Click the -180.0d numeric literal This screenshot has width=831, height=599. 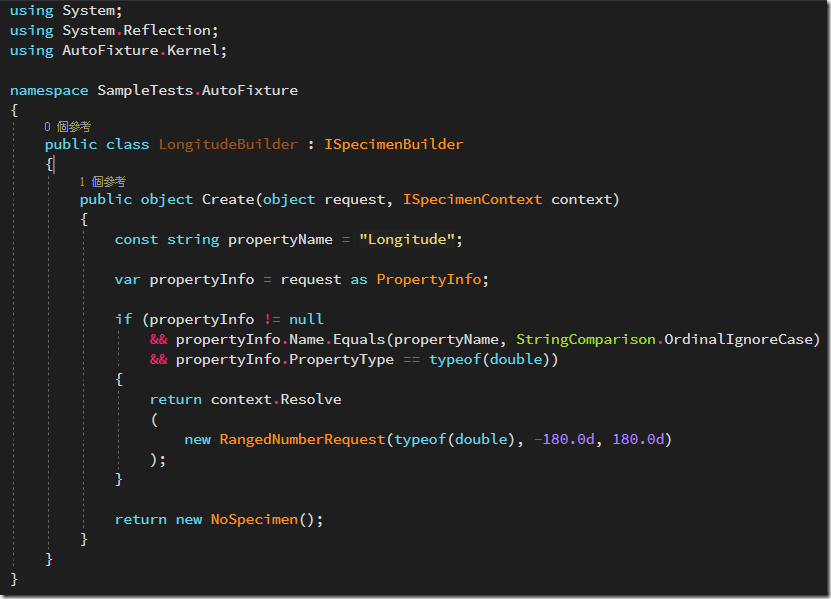coord(564,439)
